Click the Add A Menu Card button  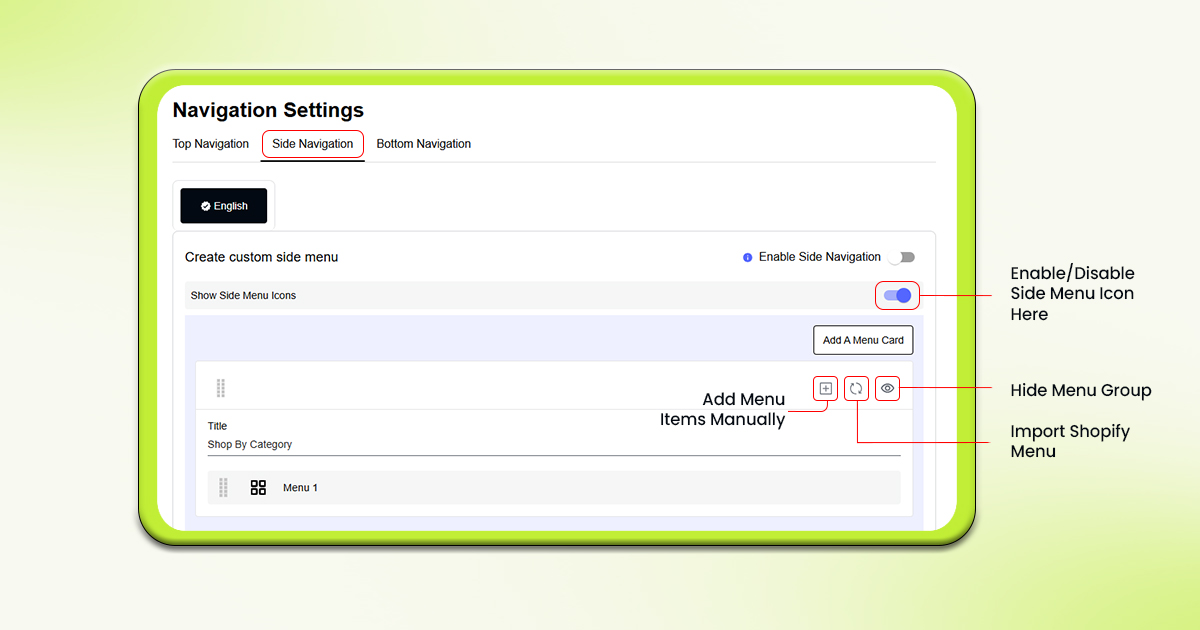pos(862,340)
